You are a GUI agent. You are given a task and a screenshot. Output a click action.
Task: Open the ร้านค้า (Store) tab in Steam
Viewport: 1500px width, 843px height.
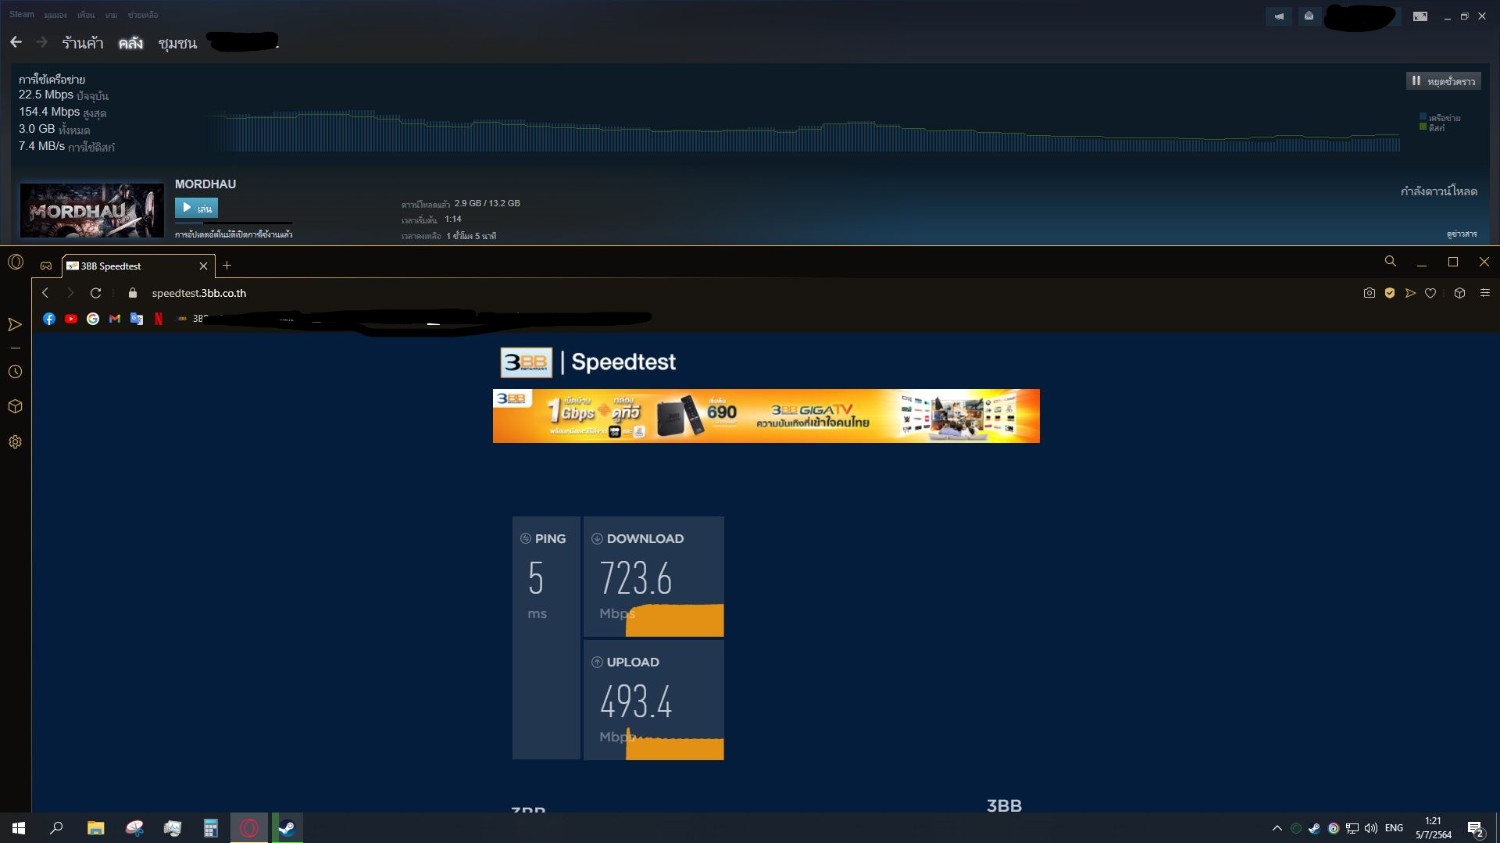[82, 43]
